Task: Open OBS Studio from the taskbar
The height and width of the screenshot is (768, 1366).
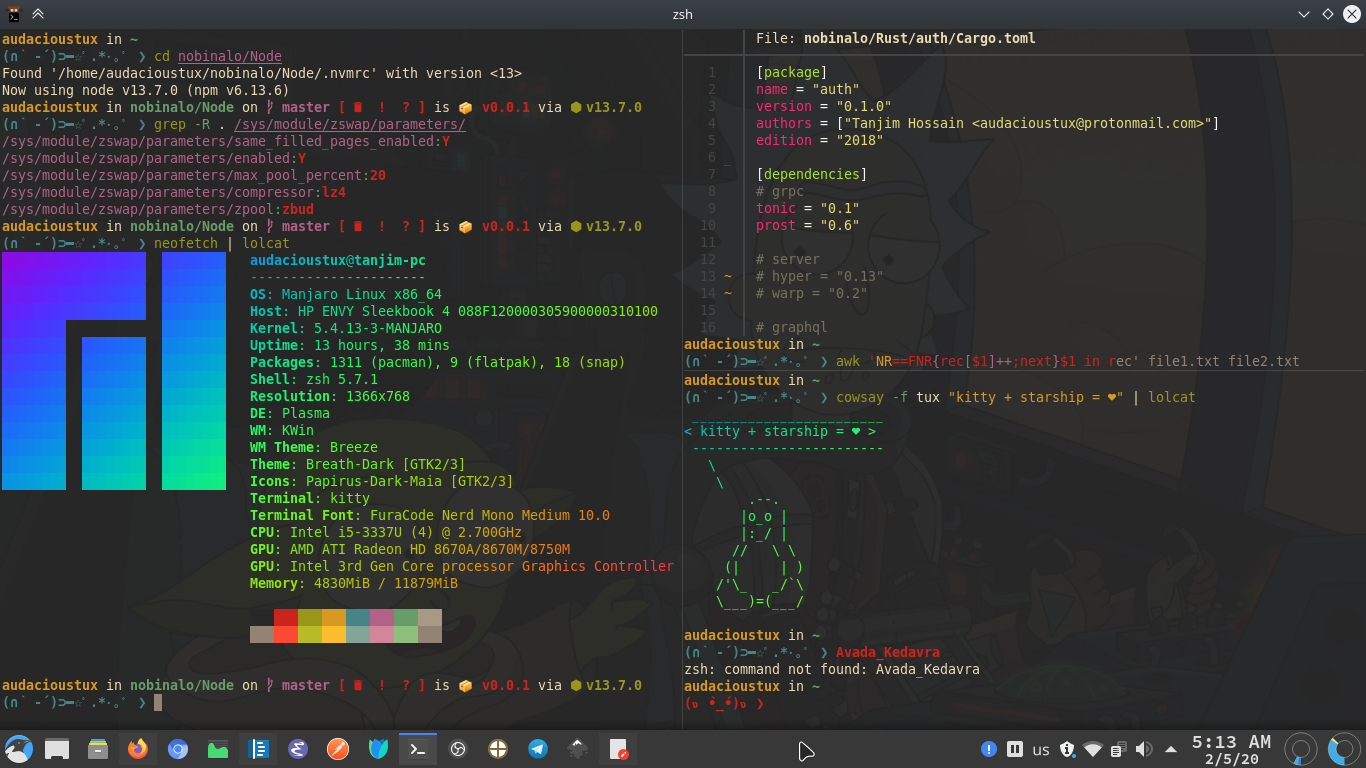Action: click(x=458, y=749)
